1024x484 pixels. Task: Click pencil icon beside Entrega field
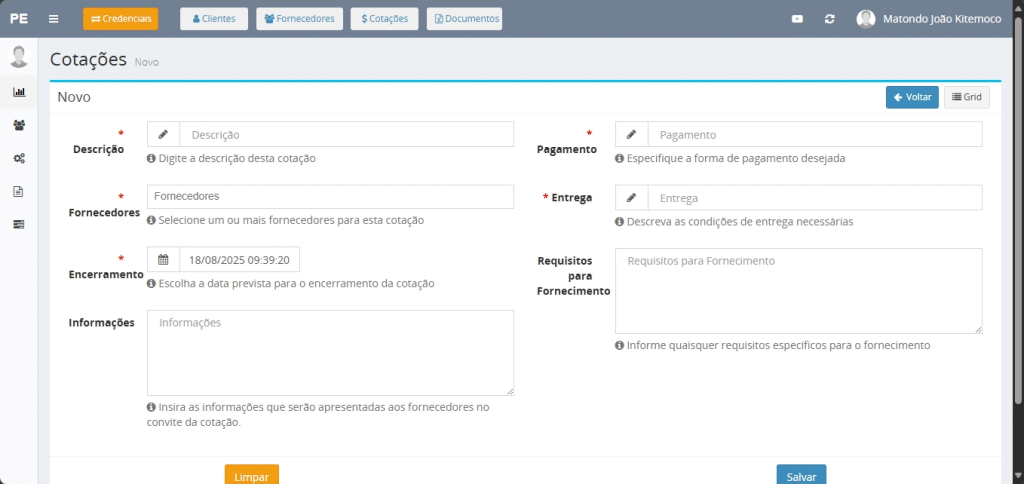click(x=632, y=198)
